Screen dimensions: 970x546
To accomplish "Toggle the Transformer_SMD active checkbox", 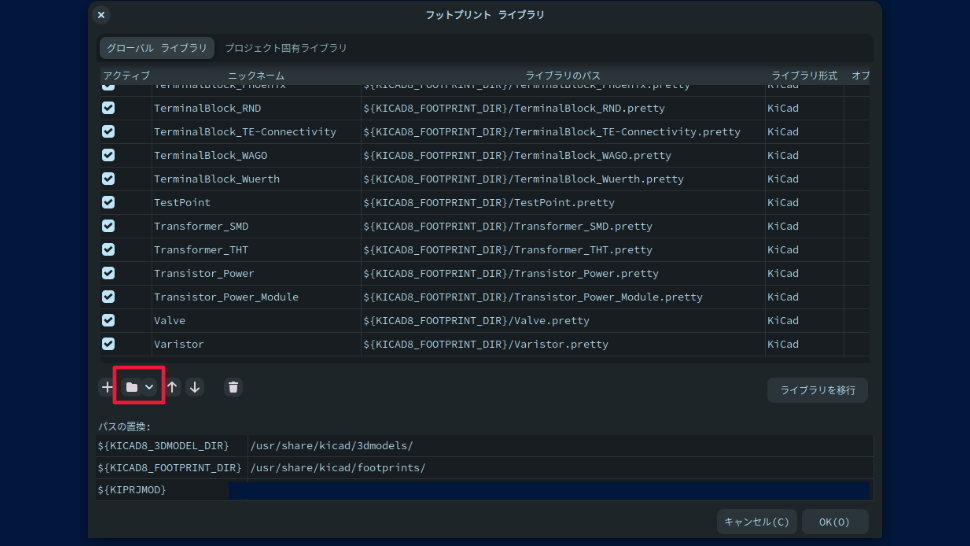I will pyautogui.click(x=108, y=226).
